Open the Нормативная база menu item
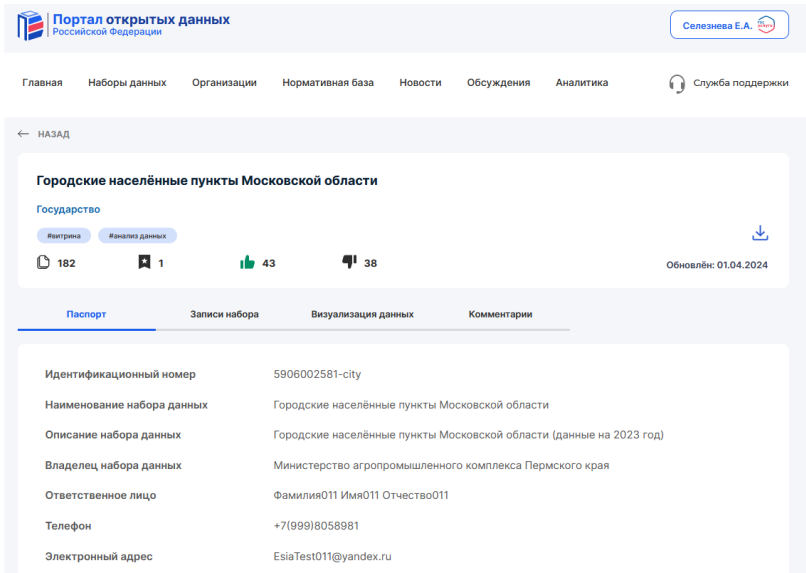Image resolution: width=806 pixels, height=573 pixels. tap(328, 83)
